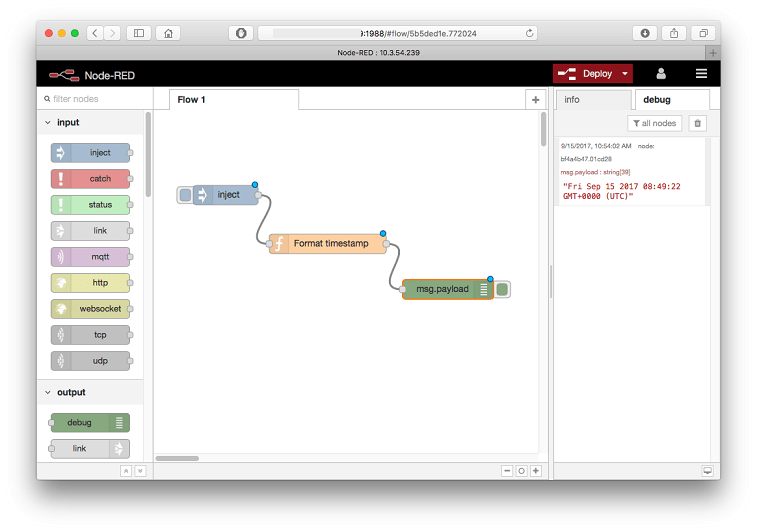The image size is (757, 532).
Task: Select the msg.payload debug node
Action: coord(448,289)
